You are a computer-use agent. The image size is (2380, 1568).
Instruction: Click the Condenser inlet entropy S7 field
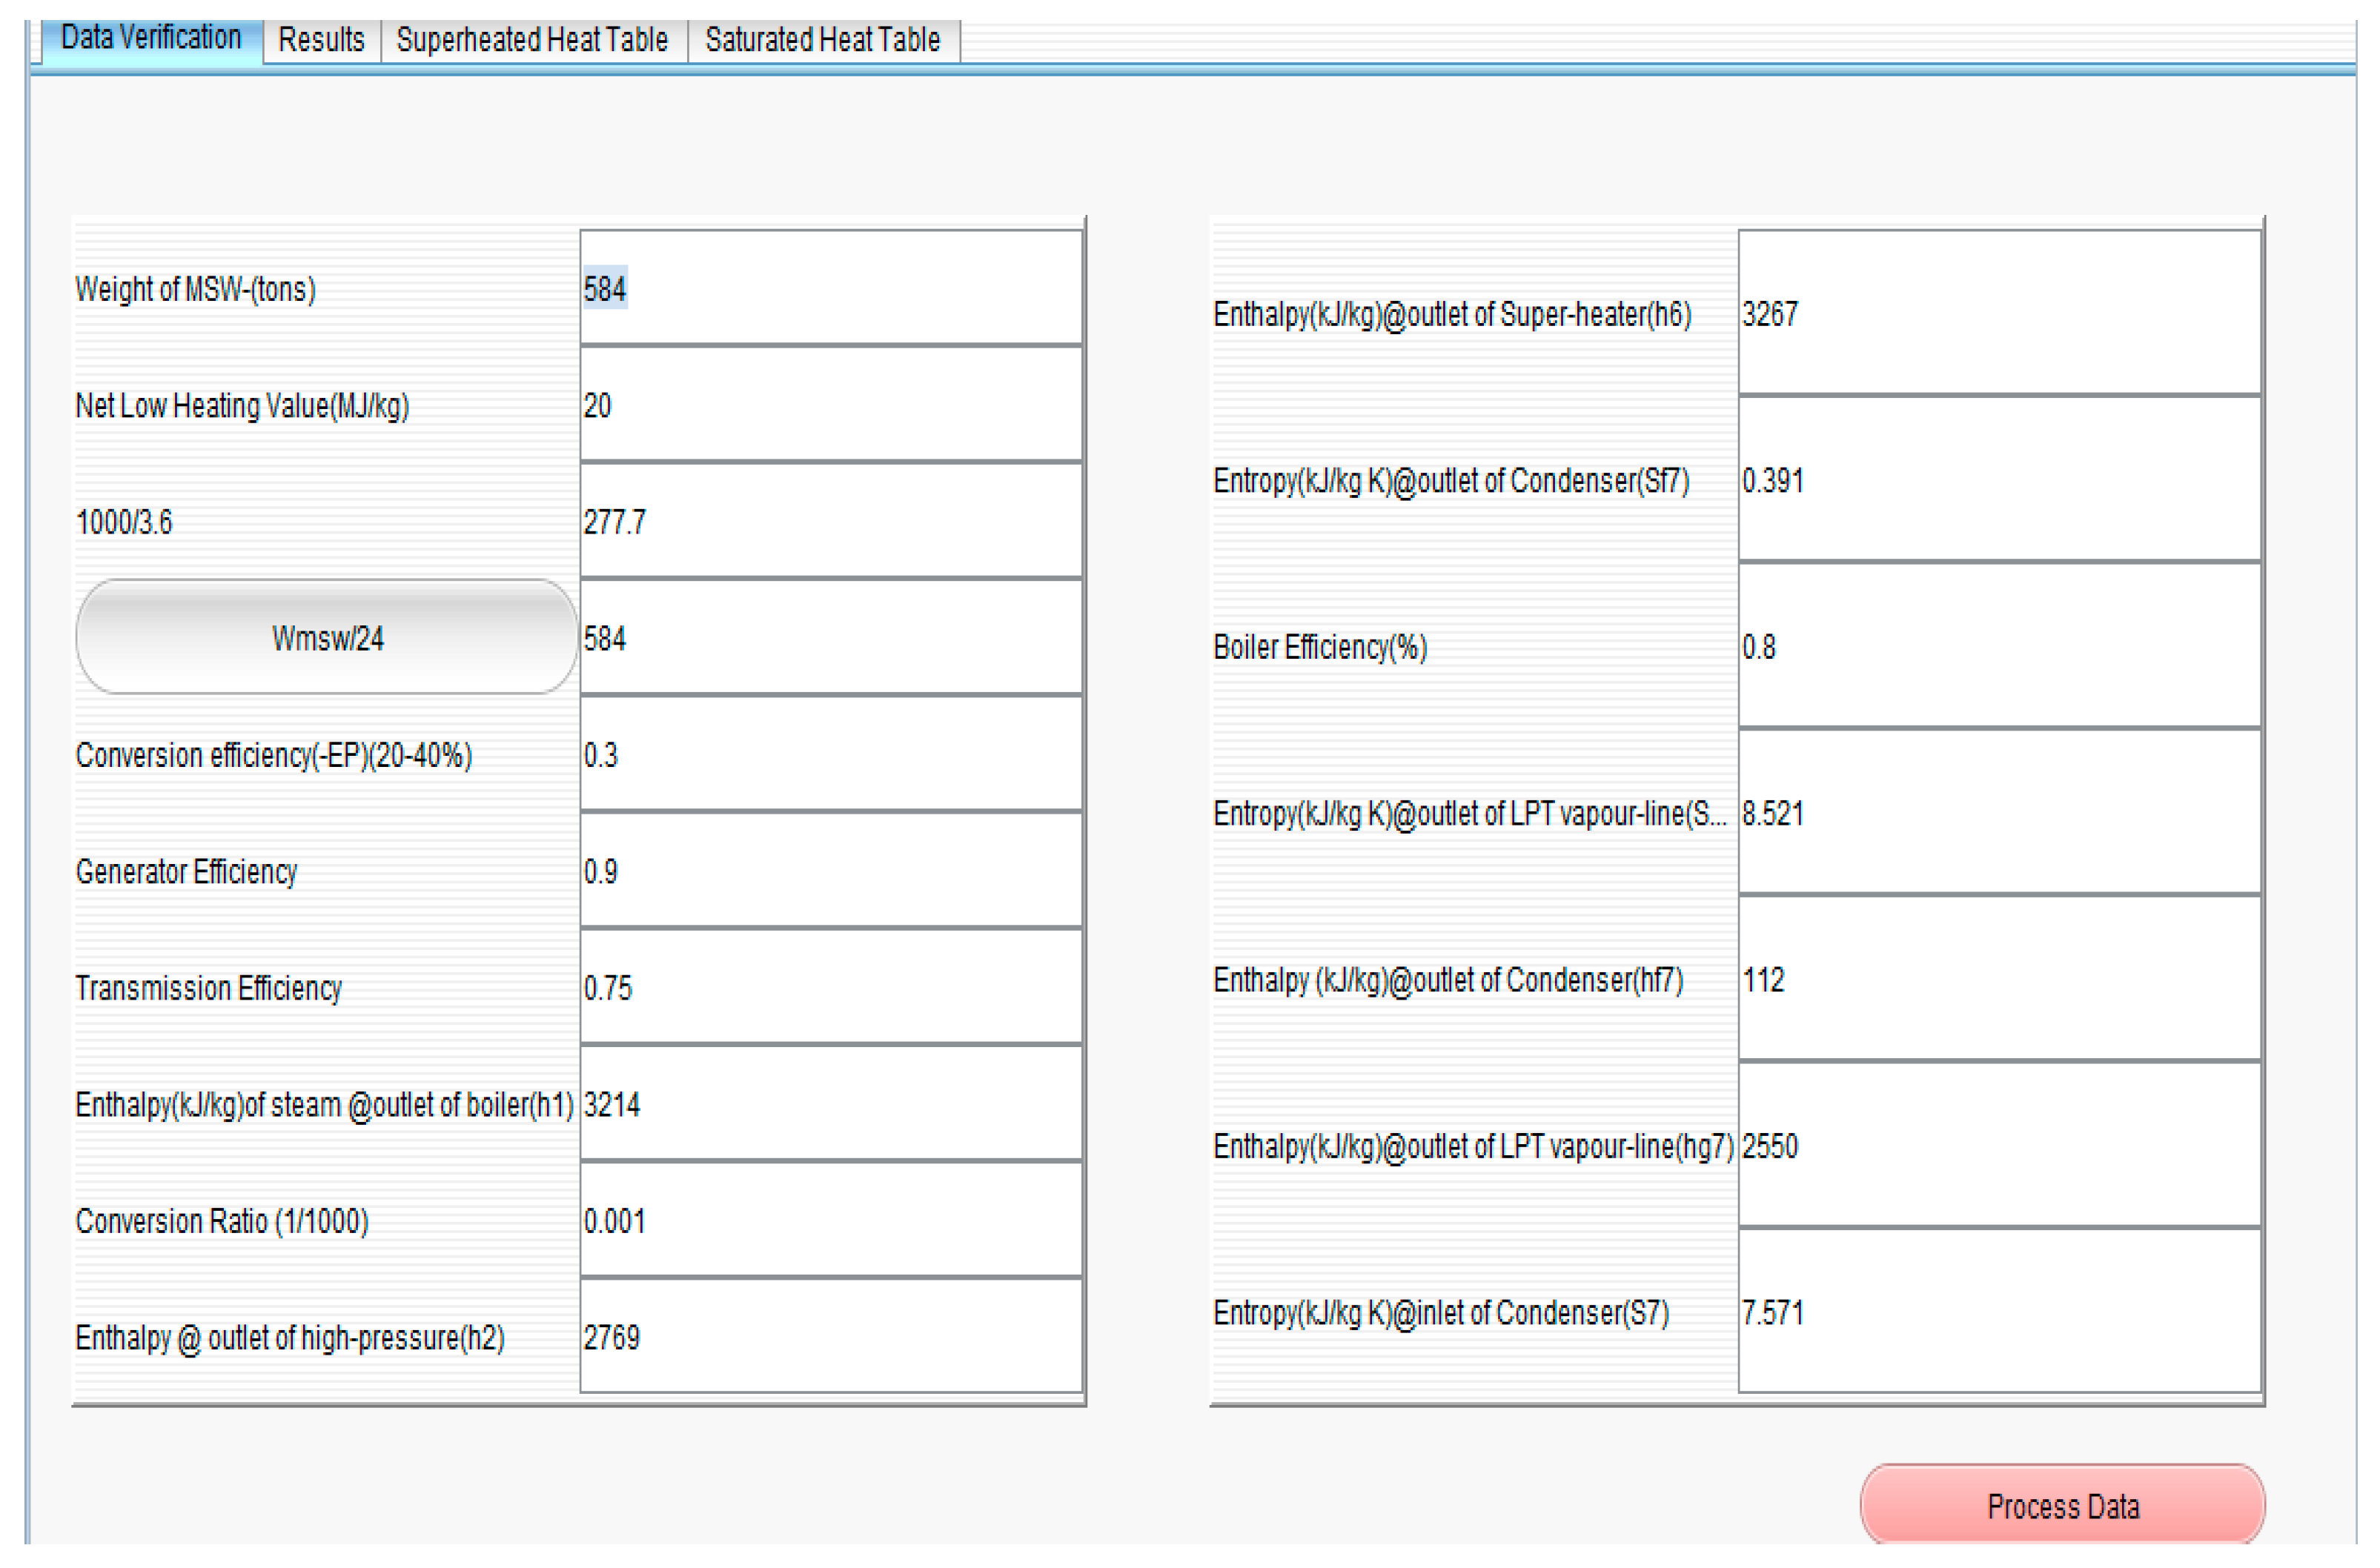pyautogui.click(x=1998, y=1312)
